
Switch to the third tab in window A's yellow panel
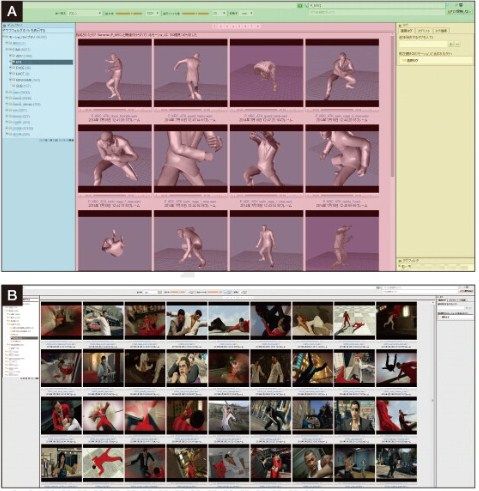pyautogui.click(x=441, y=31)
